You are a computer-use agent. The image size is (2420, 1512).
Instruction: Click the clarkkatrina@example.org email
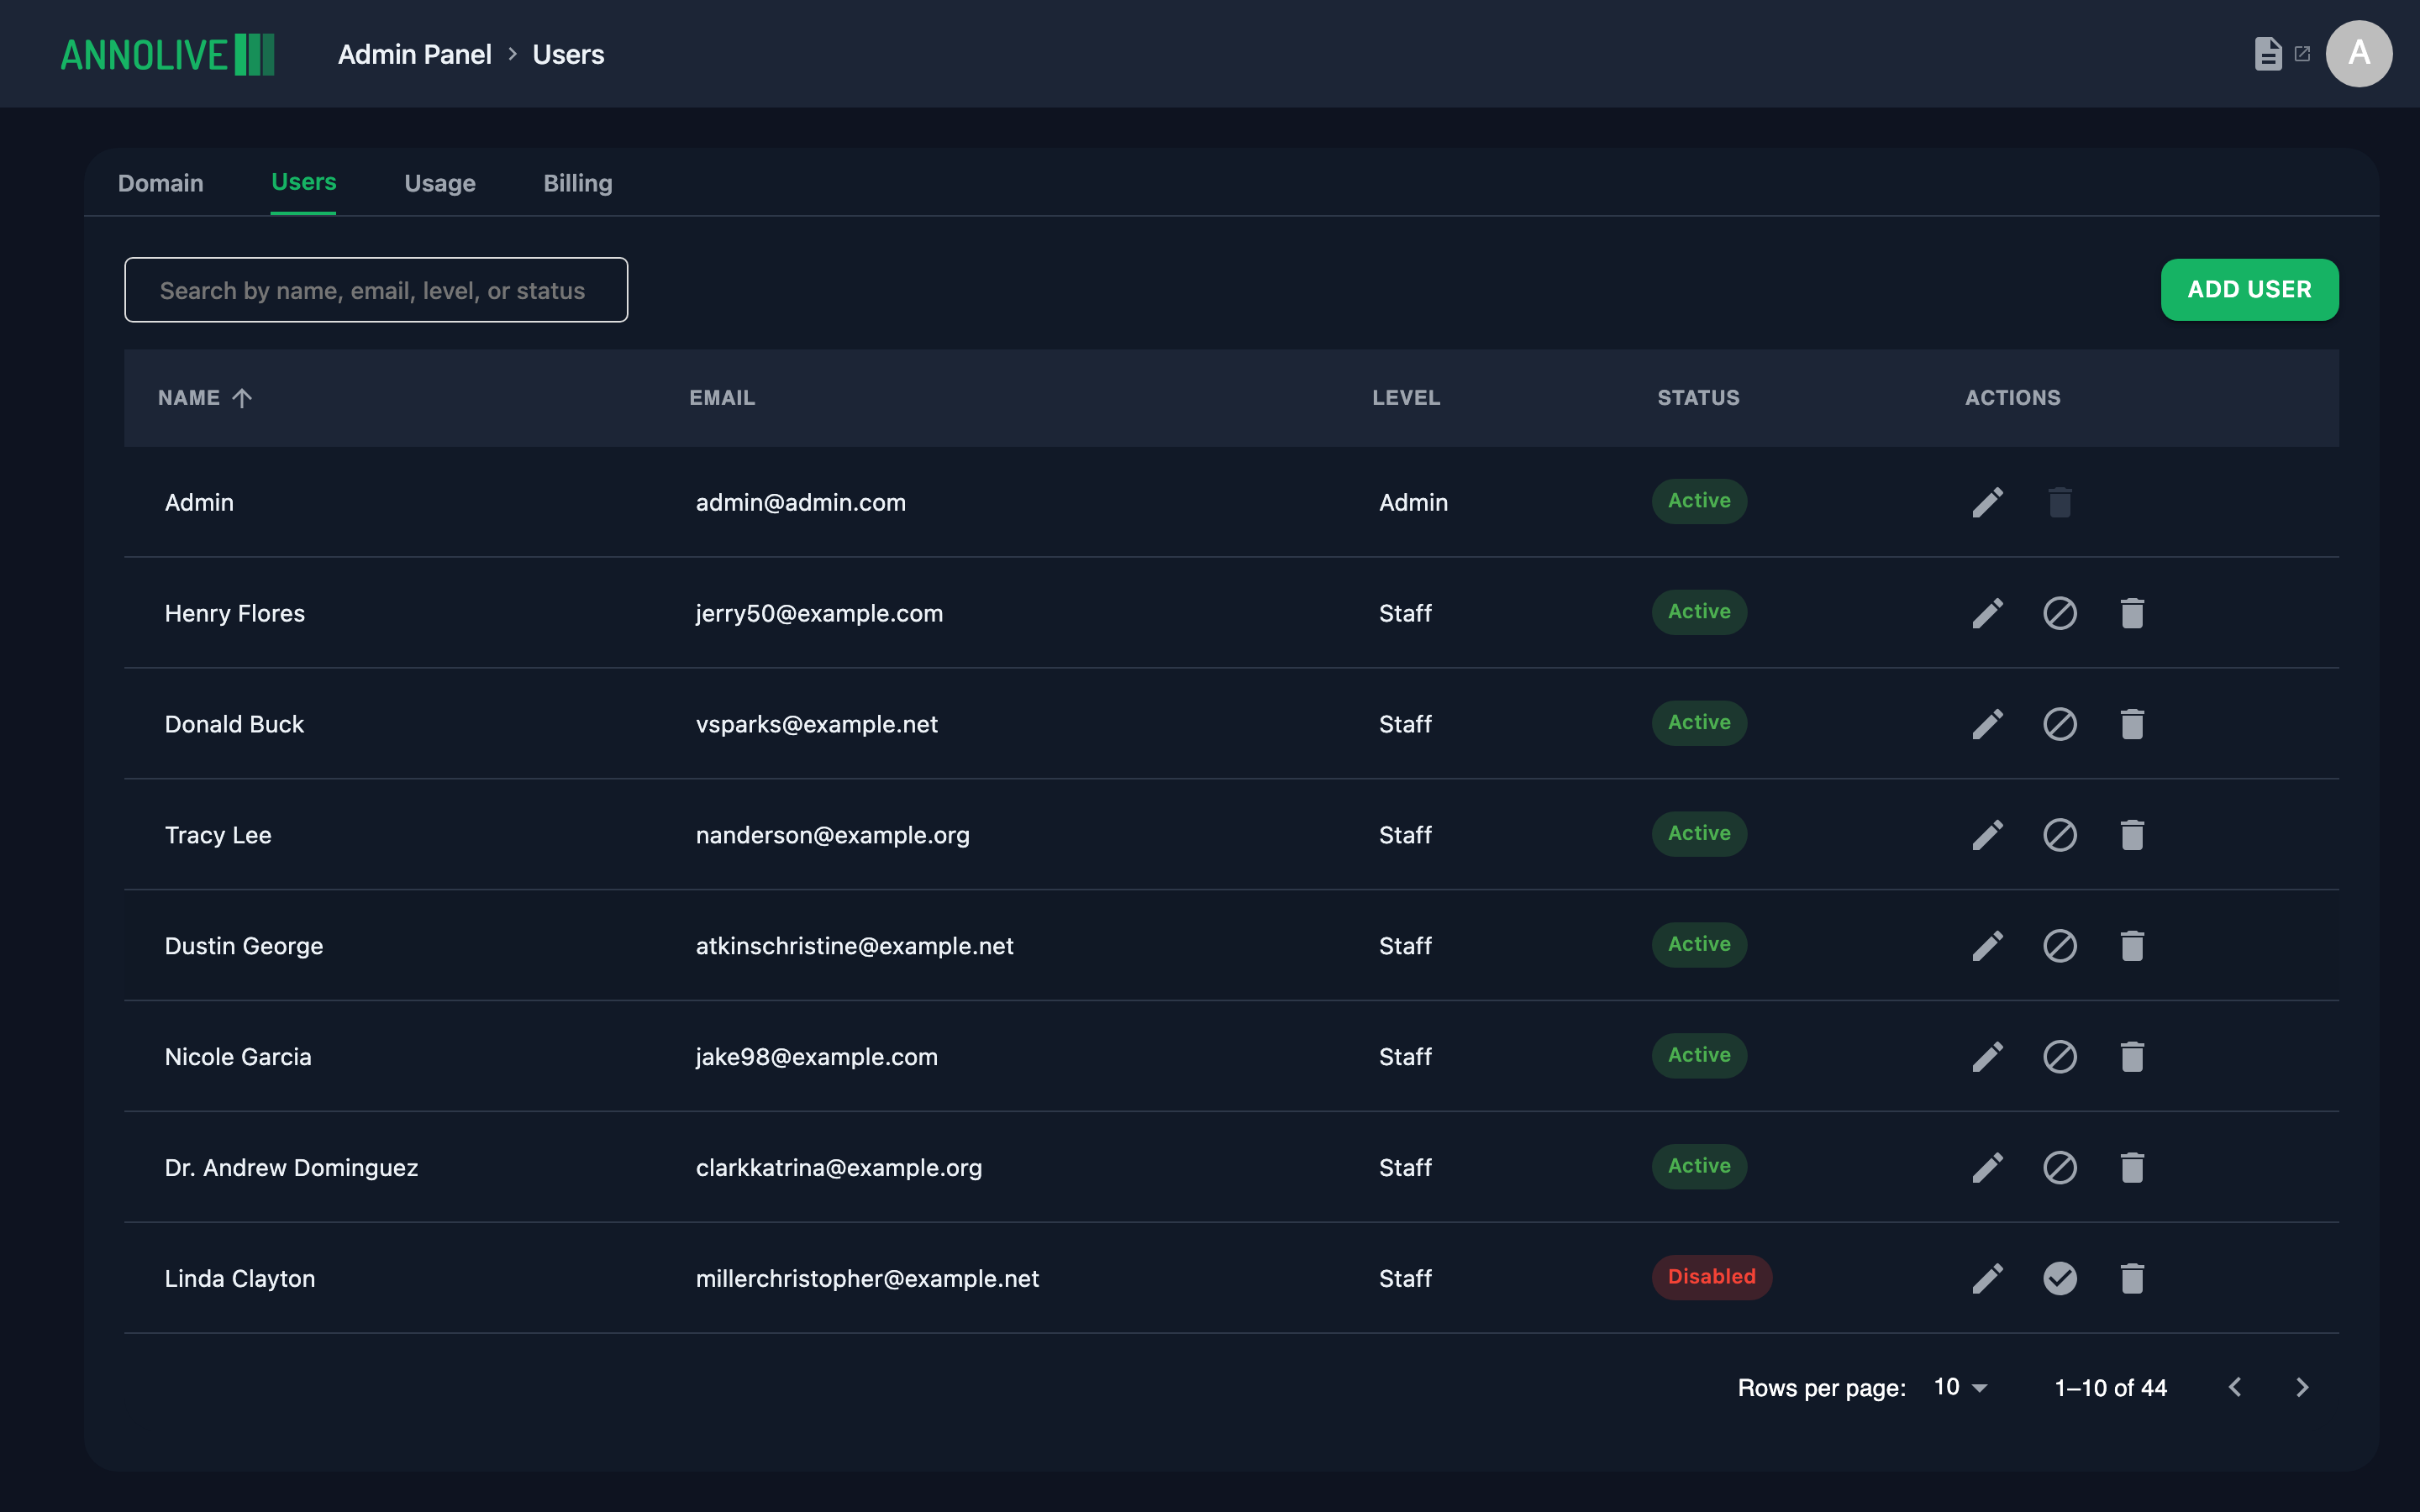coord(839,1168)
